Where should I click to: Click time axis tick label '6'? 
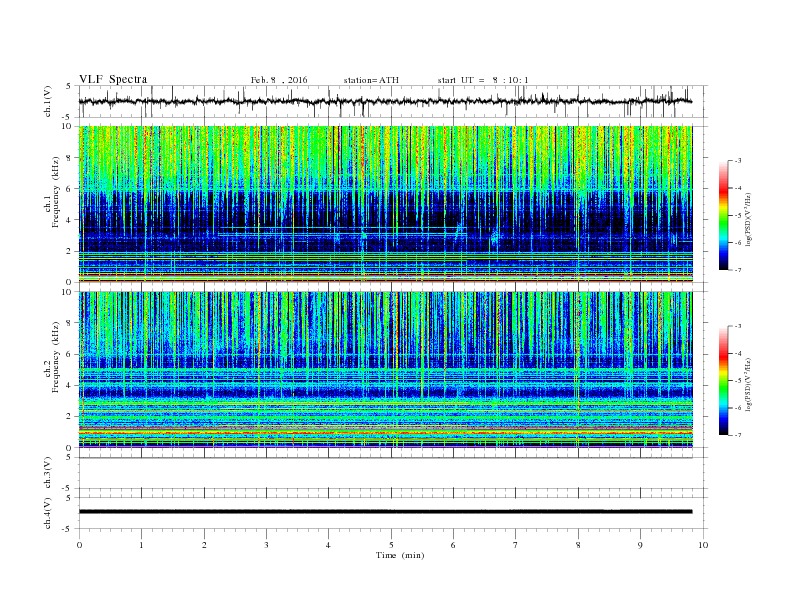click(x=453, y=545)
